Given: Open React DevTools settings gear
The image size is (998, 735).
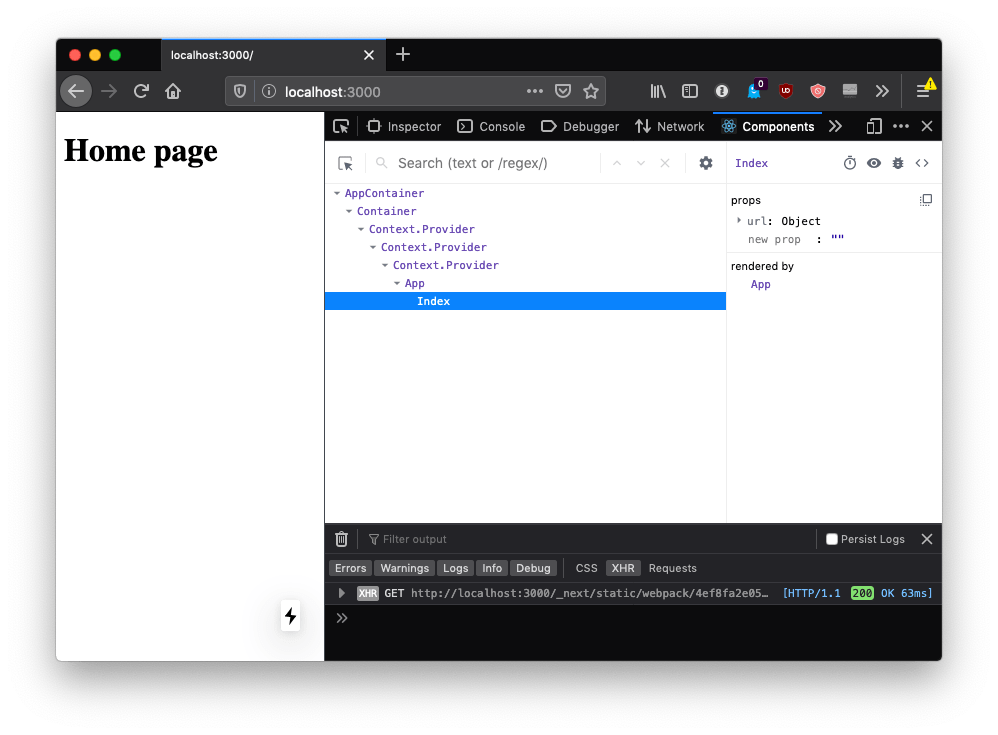Looking at the screenshot, I should (x=706, y=163).
